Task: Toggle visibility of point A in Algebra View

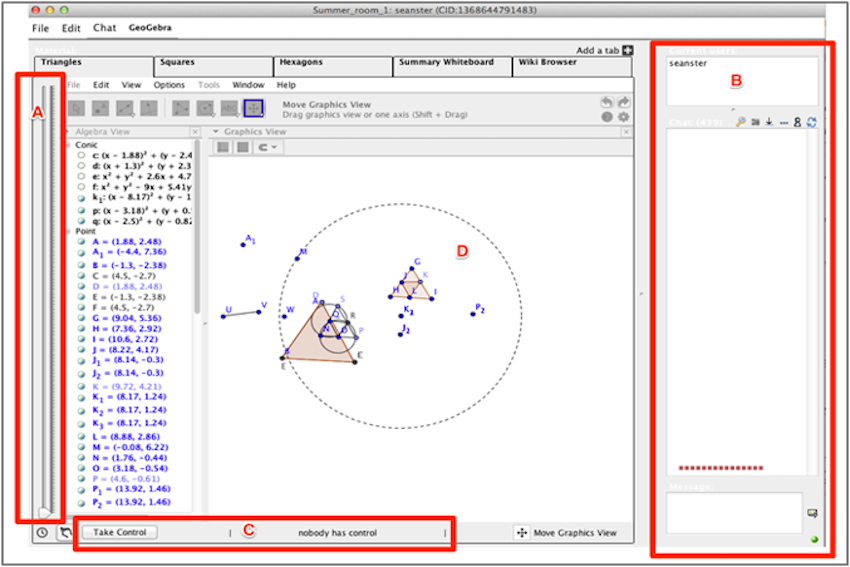Action: coord(81,240)
